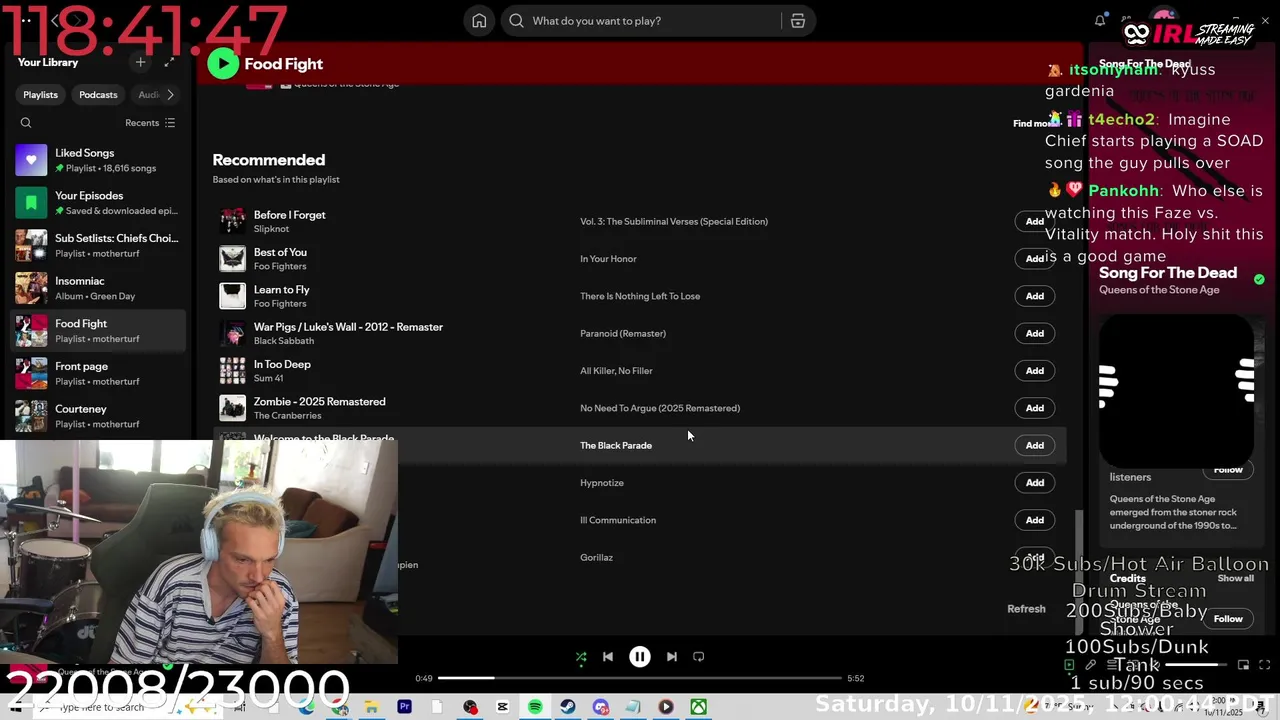Open the Browse icon in search bar
Viewport: 1280px width, 720px height.
(798, 21)
